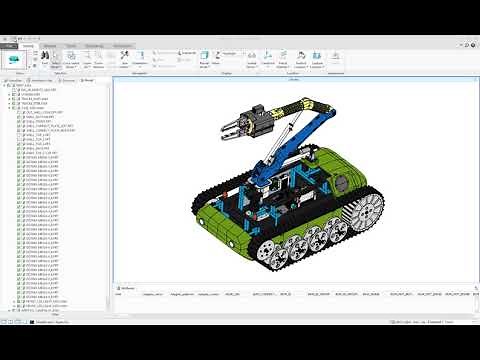The image size is (480, 360).
Task: Select the active Home ribbon tab
Action: click(28, 46)
